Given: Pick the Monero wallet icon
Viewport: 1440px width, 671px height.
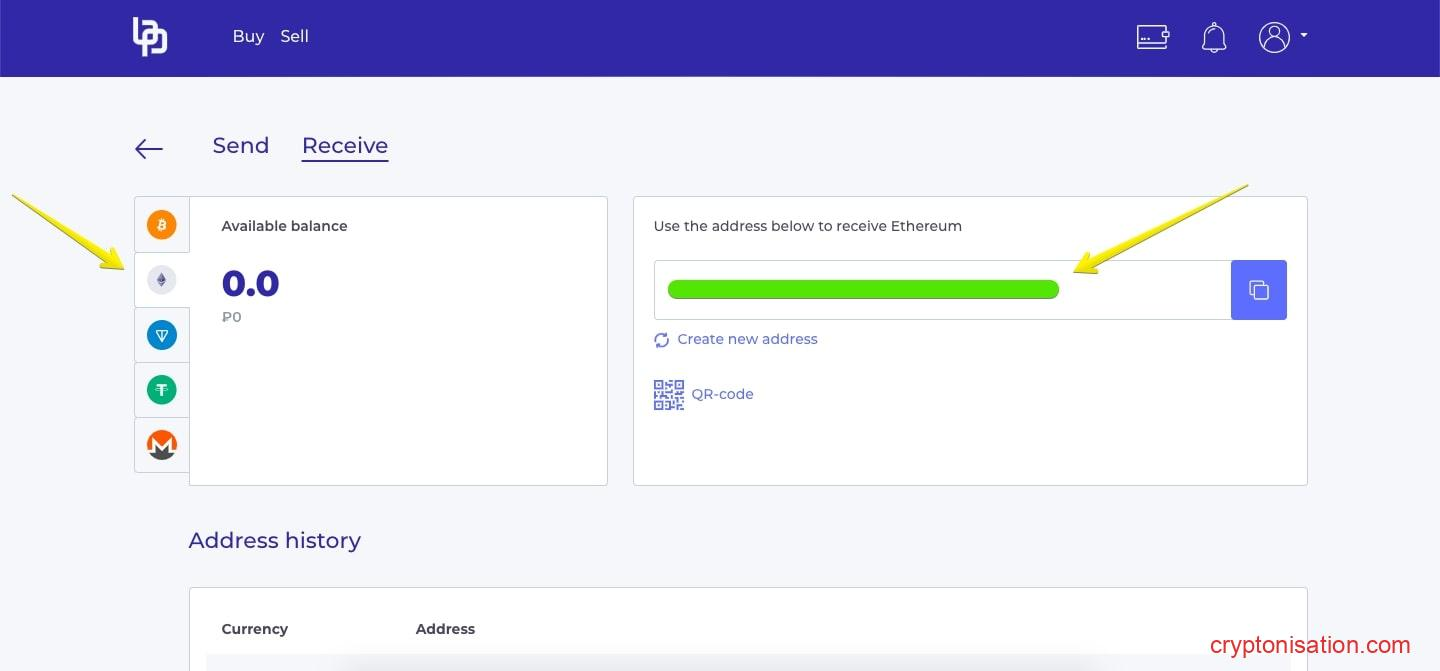Looking at the screenshot, I should 162,445.
